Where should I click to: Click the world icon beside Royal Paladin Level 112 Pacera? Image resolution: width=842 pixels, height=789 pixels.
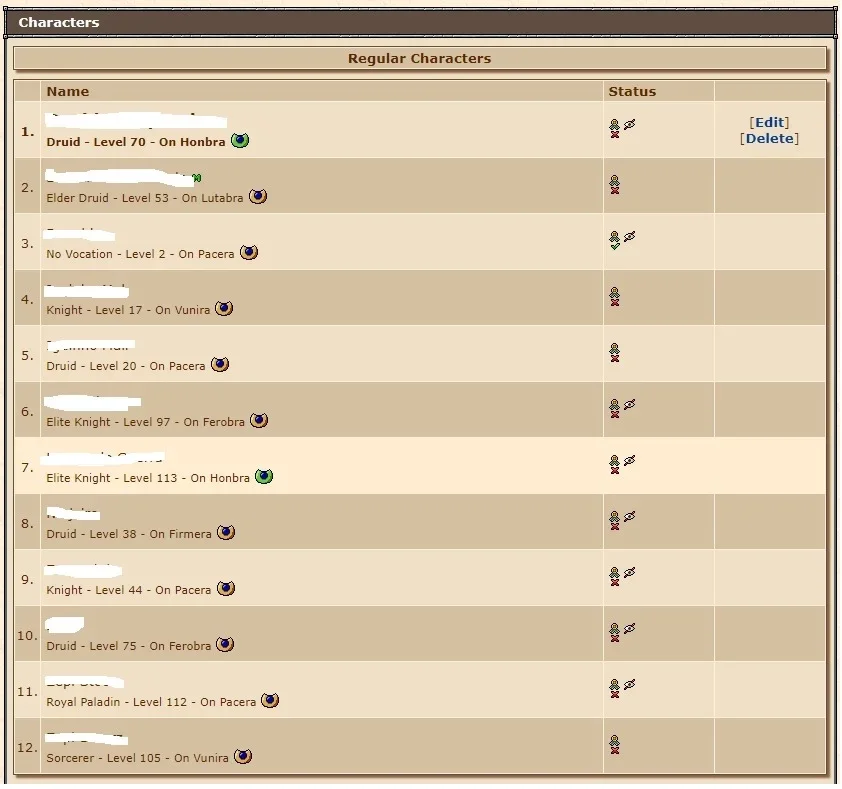pos(270,701)
